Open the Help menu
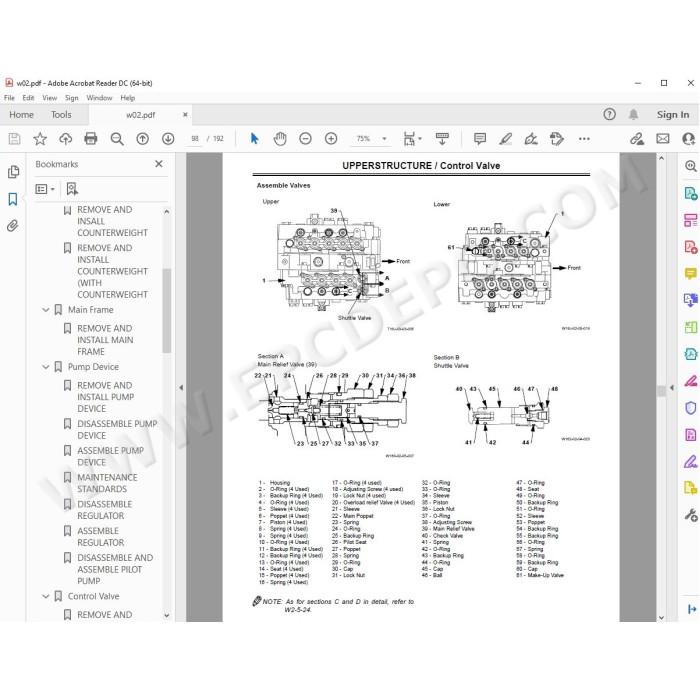 coord(128,98)
